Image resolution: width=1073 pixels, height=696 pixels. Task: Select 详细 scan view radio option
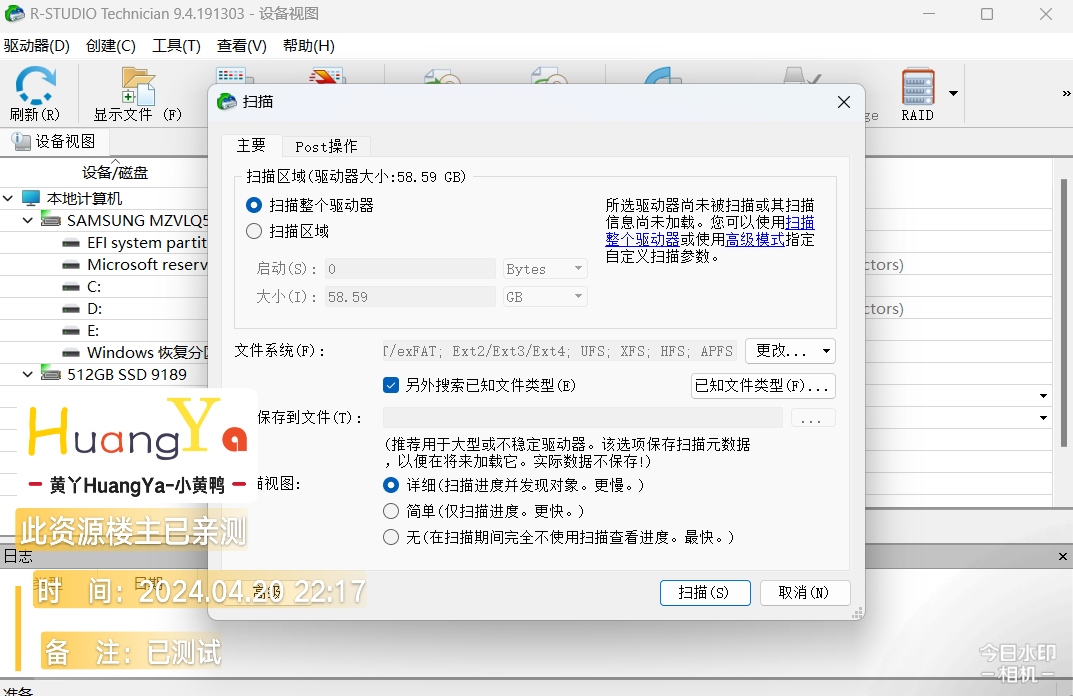click(x=391, y=485)
